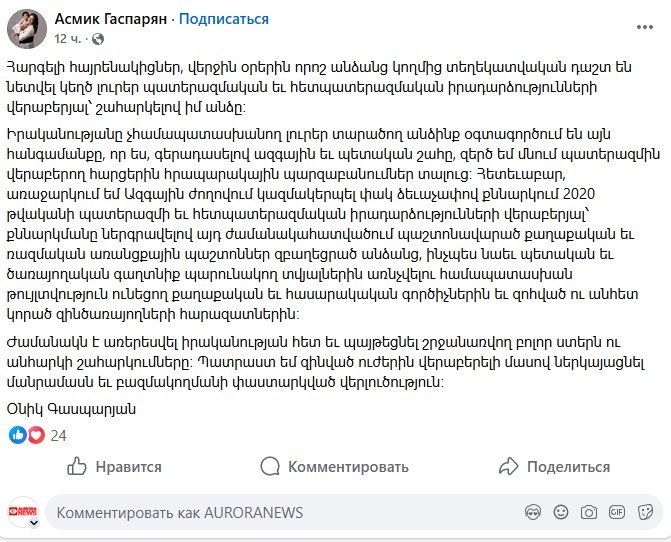Open the sticker picker in comment box

[644, 512]
